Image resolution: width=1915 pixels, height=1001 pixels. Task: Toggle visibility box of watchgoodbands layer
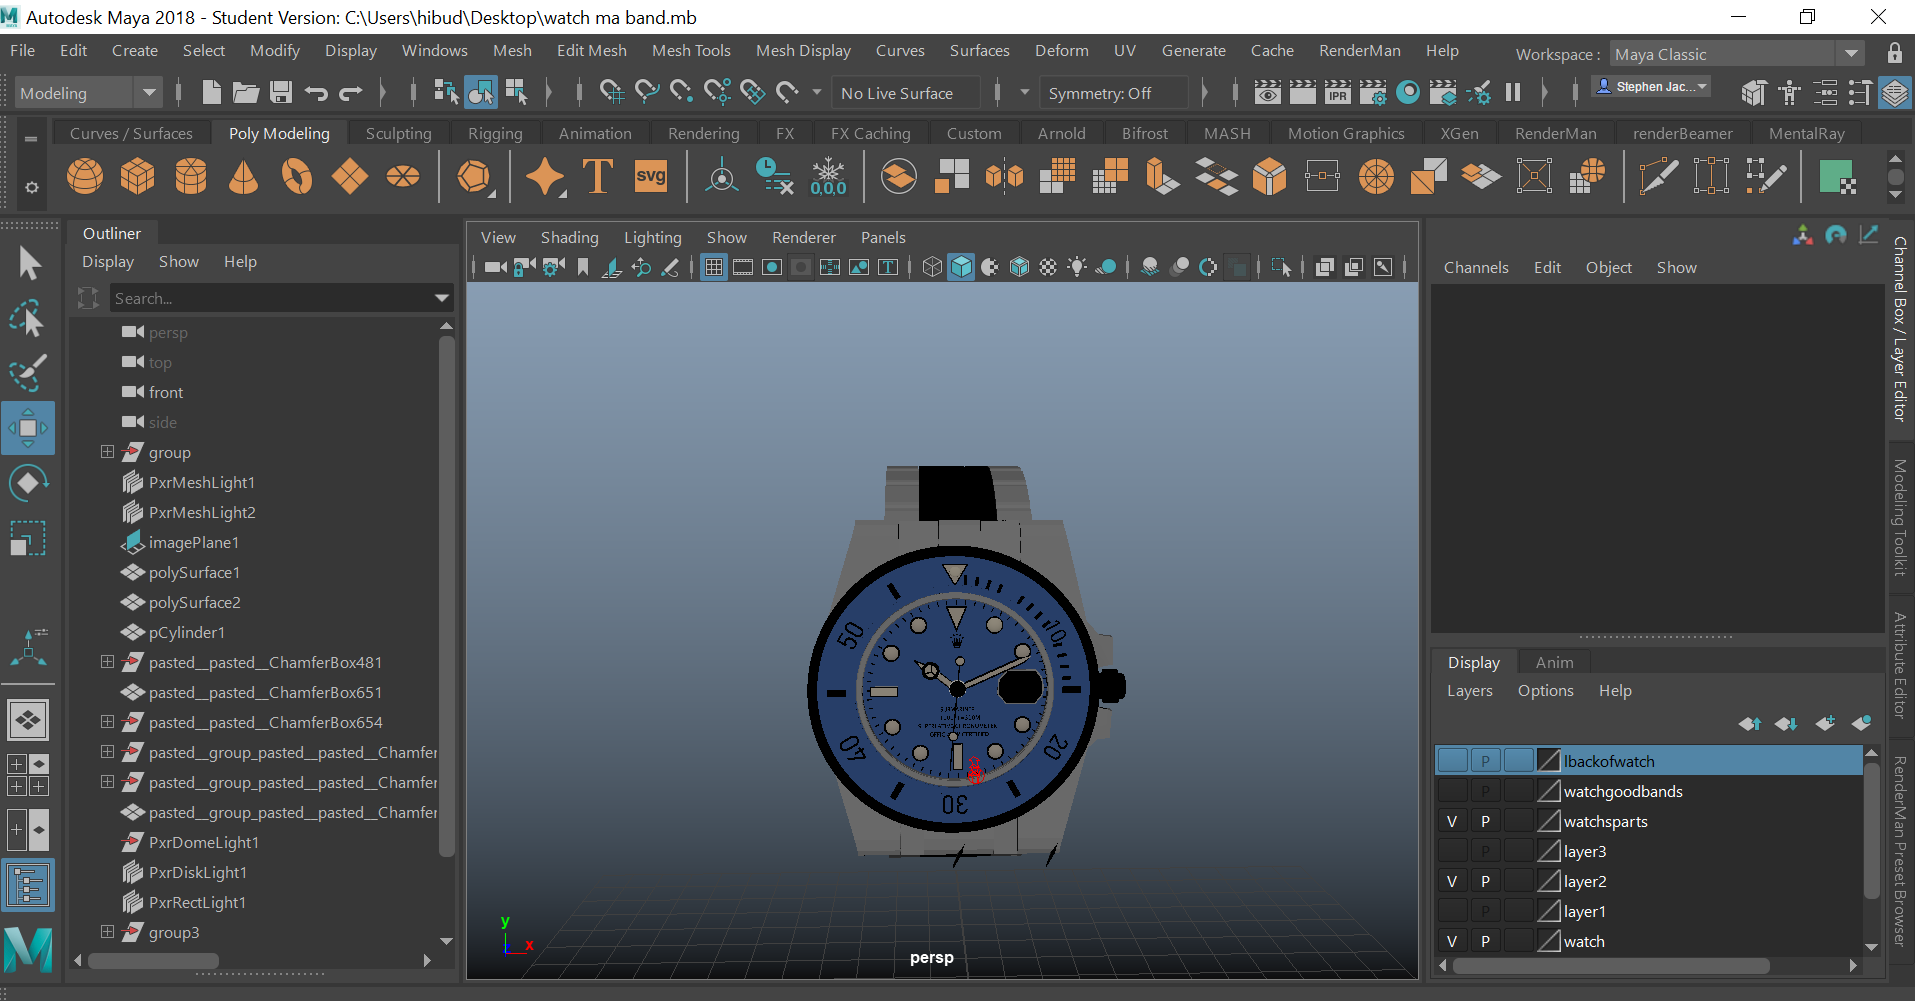pyautogui.click(x=1452, y=791)
